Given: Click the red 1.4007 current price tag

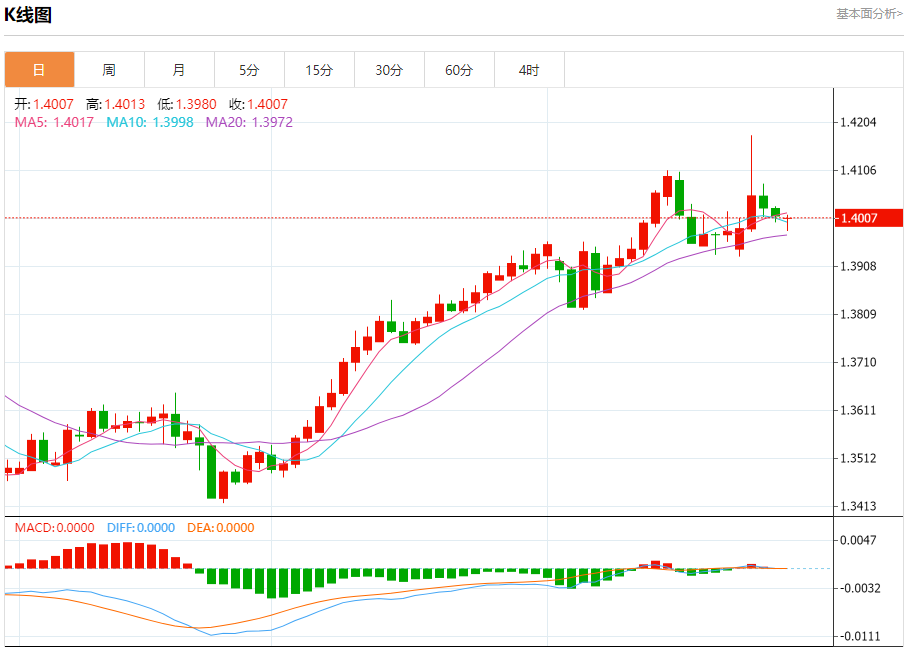Looking at the screenshot, I should point(868,218).
